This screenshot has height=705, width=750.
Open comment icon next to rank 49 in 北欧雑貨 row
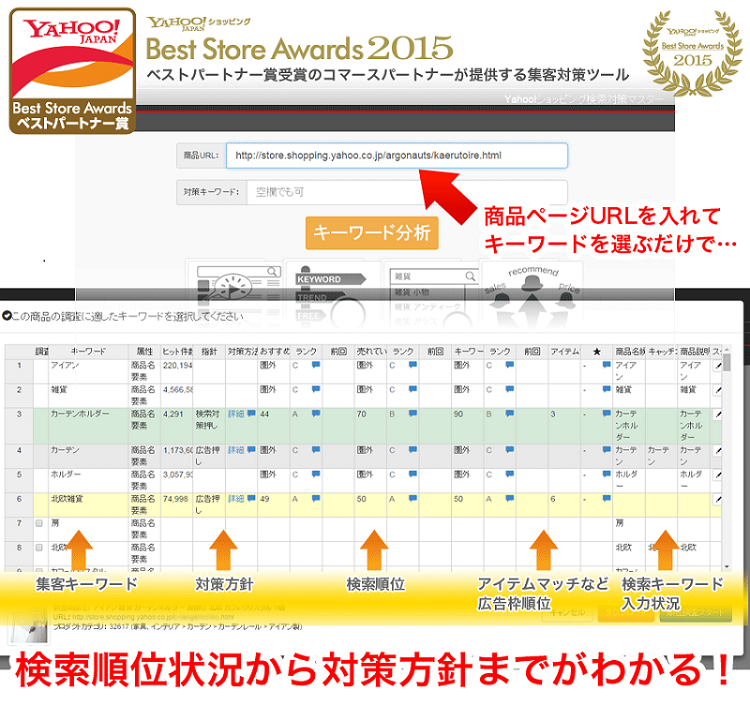point(316,498)
